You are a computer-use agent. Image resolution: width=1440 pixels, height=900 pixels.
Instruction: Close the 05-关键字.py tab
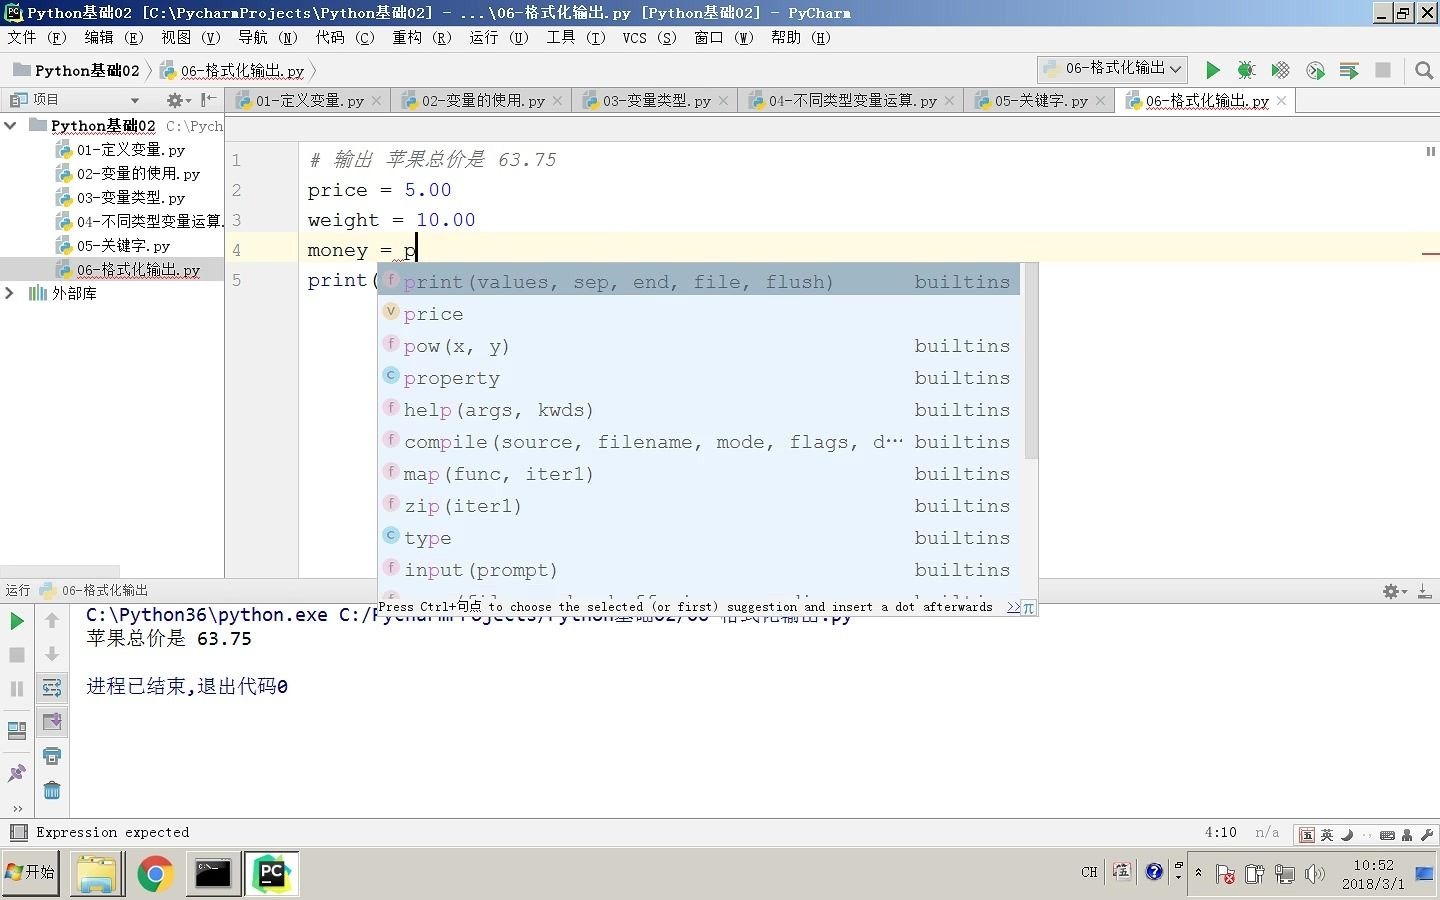1100,101
